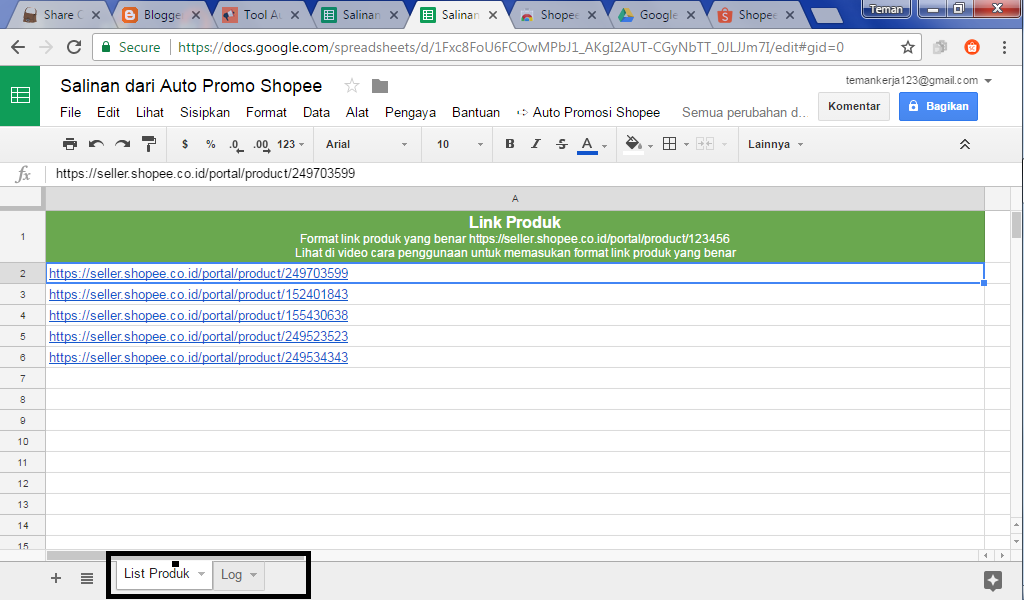Open the Explore panel icon
The height and width of the screenshot is (600, 1024).
tap(993, 580)
